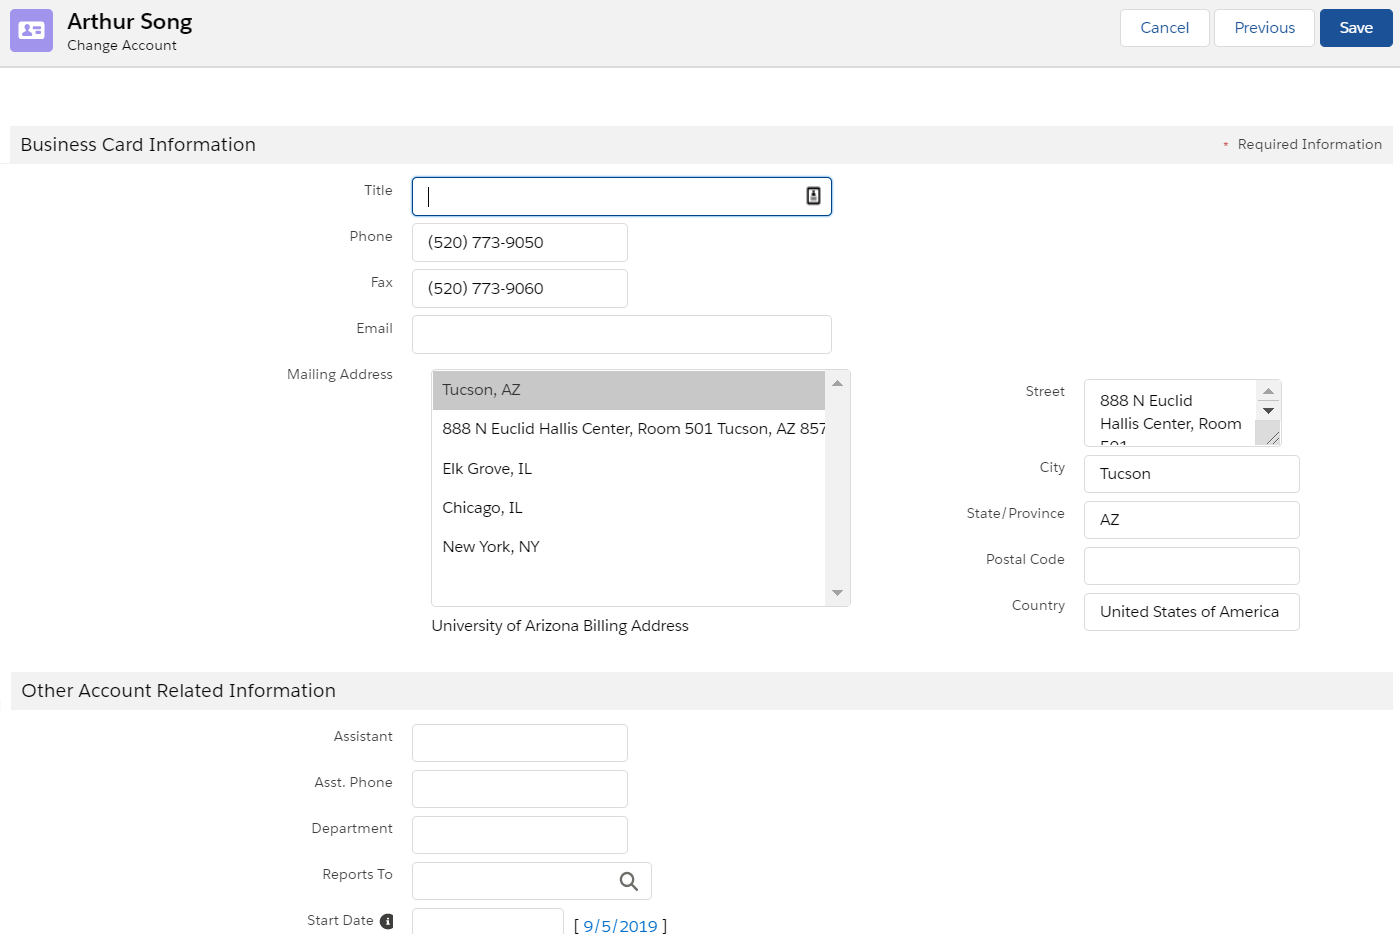Click the Mailing Address list down arrow
Viewport: 1400px width, 934px height.
[836, 594]
